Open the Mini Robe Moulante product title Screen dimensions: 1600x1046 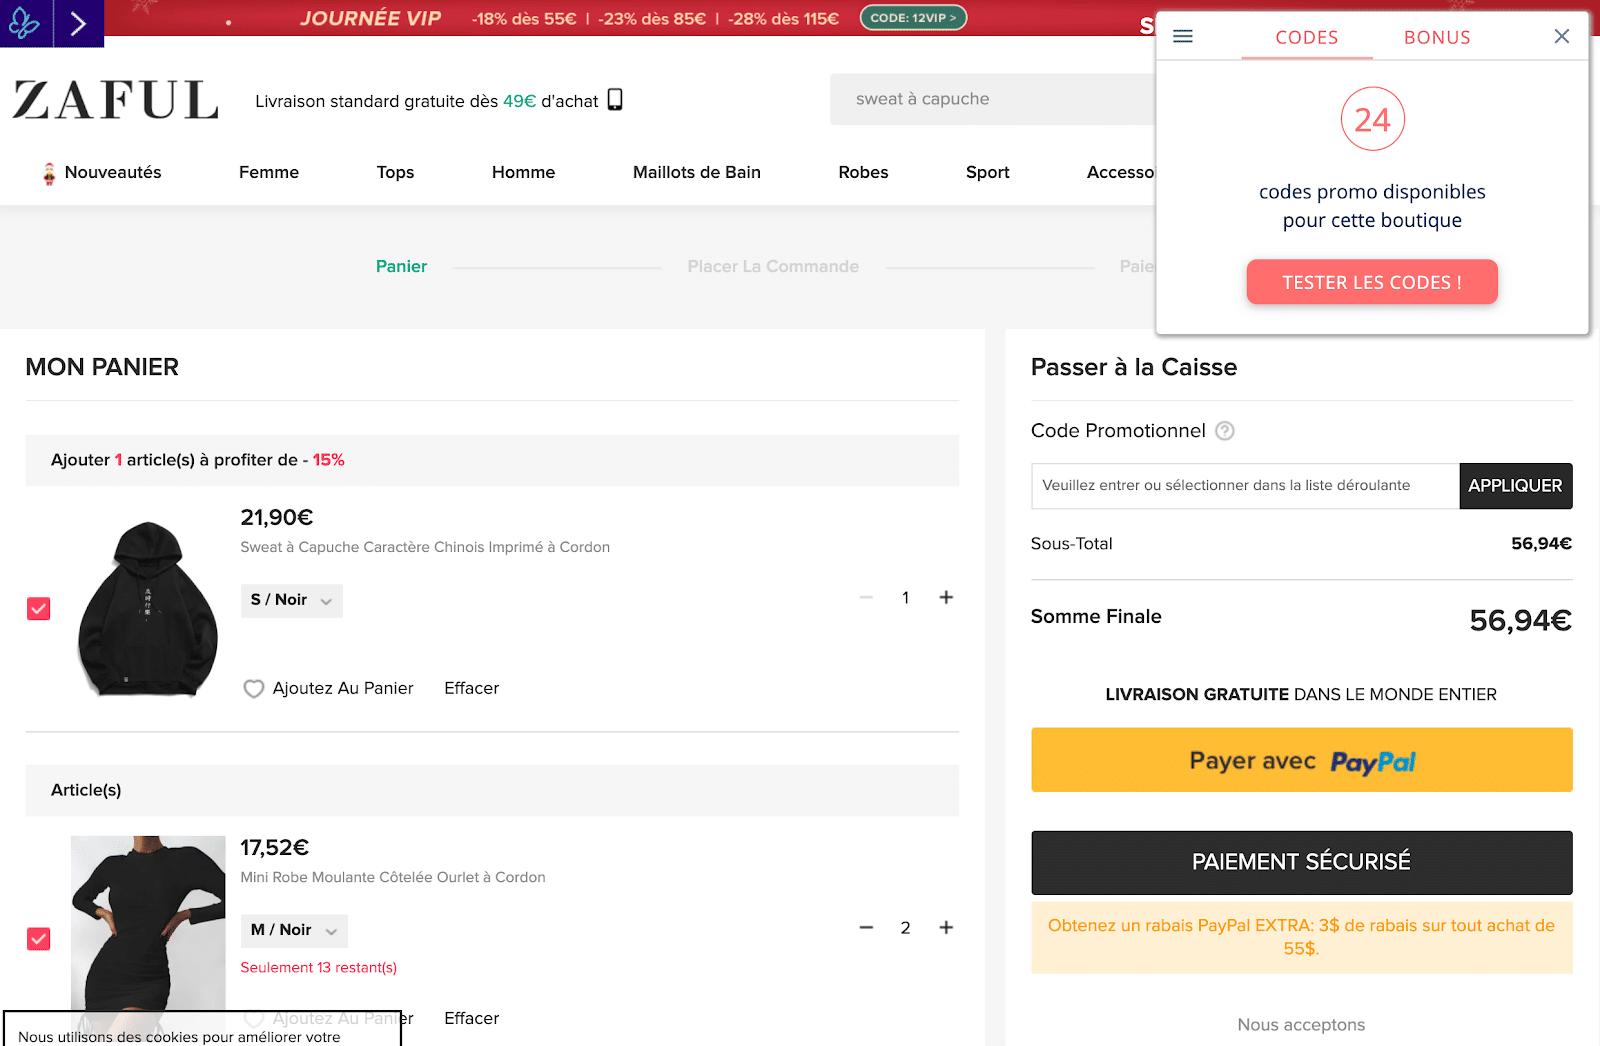click(393, 877)
